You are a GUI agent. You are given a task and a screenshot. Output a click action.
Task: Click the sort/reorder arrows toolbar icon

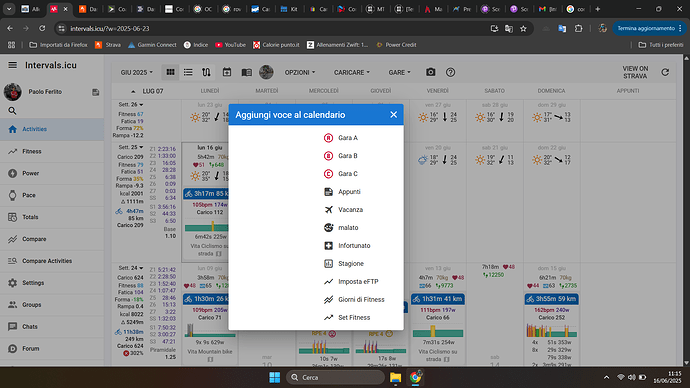point(206,72)
